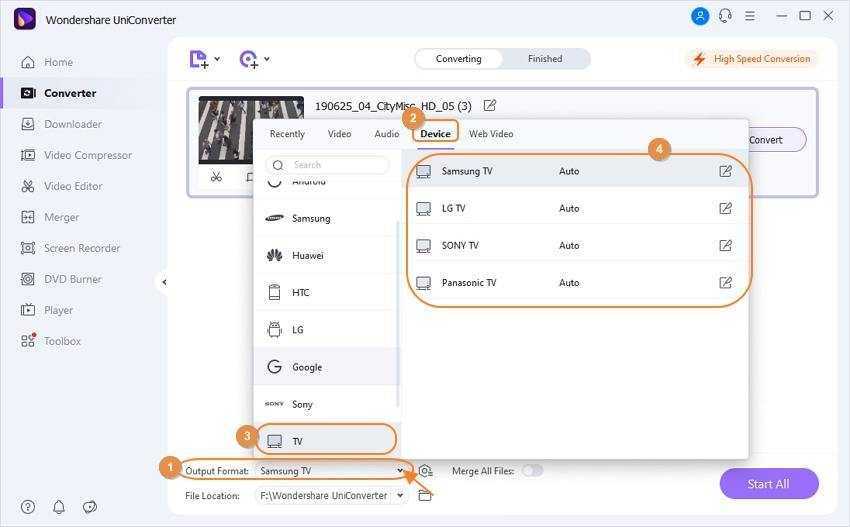Edit SONY TV preset settings
Image resolution: width=850 pixels, height=527 pixels.
[725, 246]
